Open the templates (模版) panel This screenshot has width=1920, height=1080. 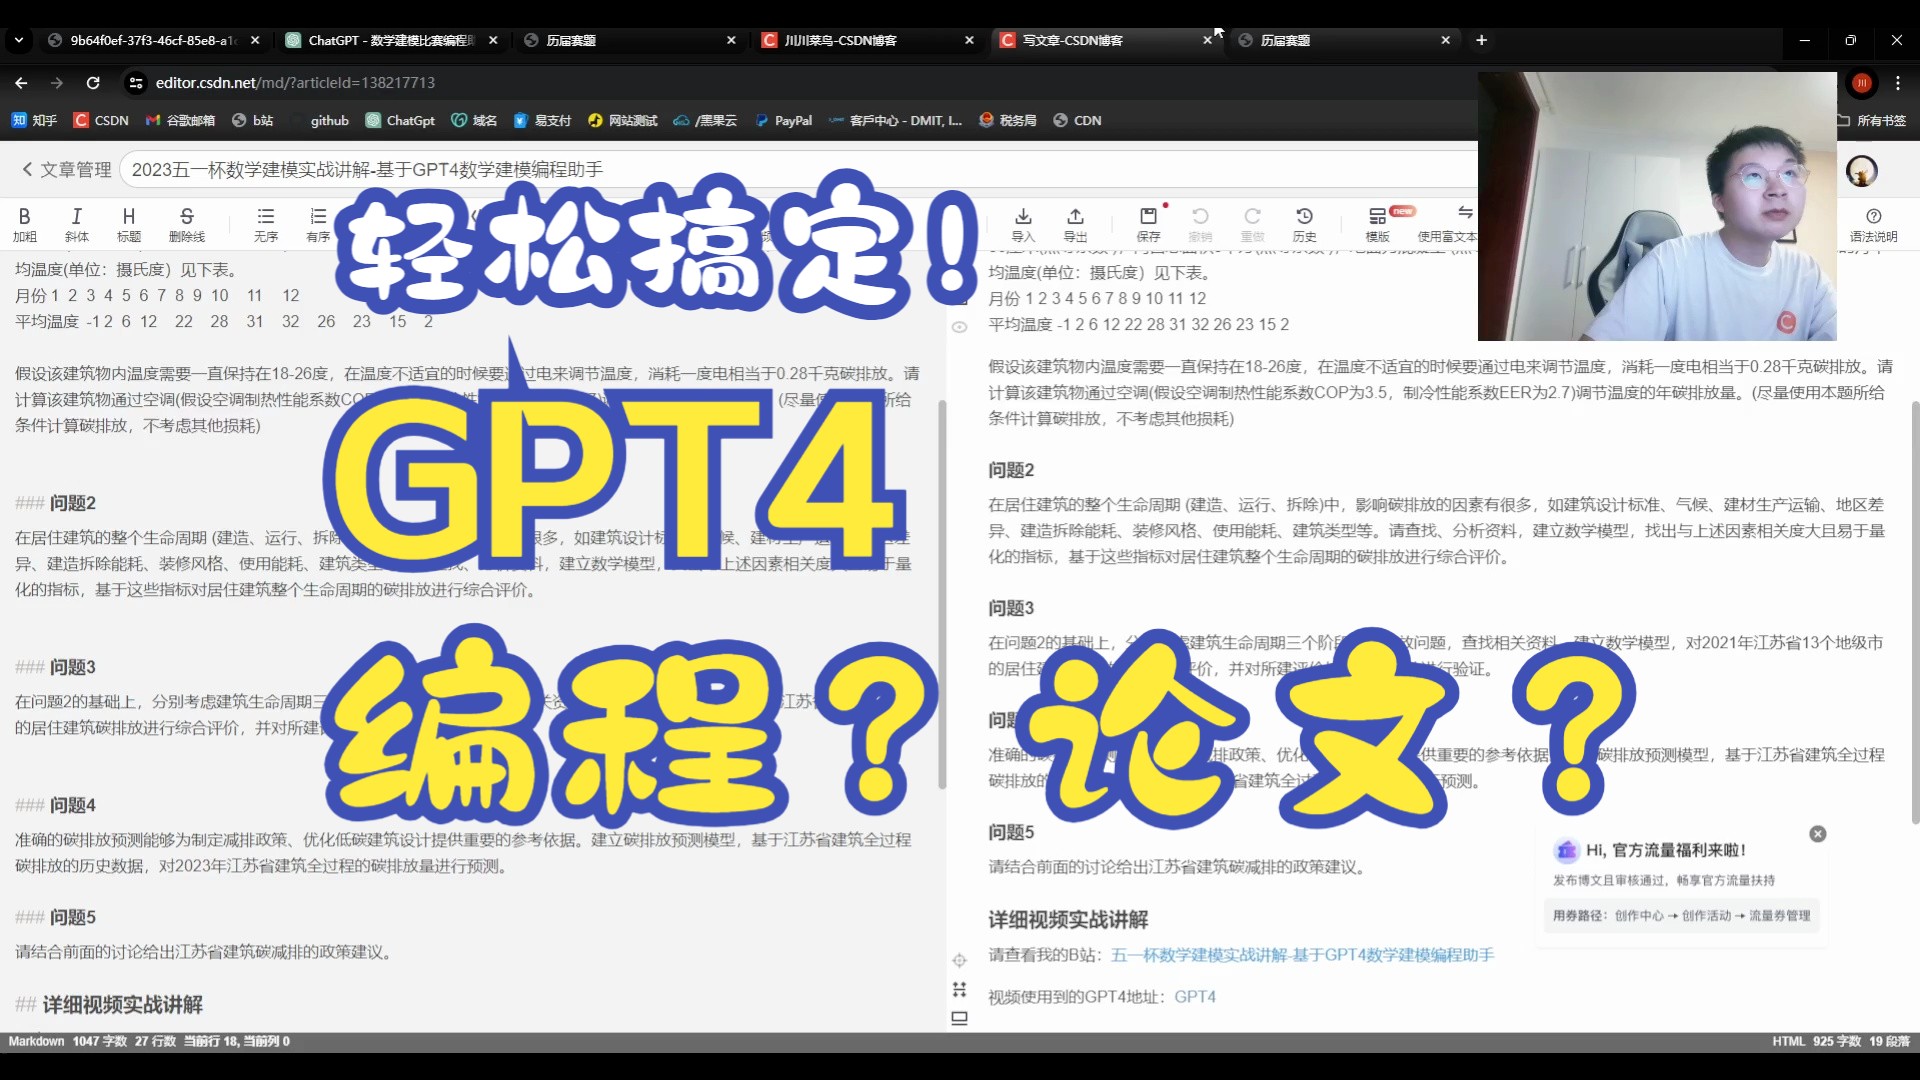[x=1378, y=224]
